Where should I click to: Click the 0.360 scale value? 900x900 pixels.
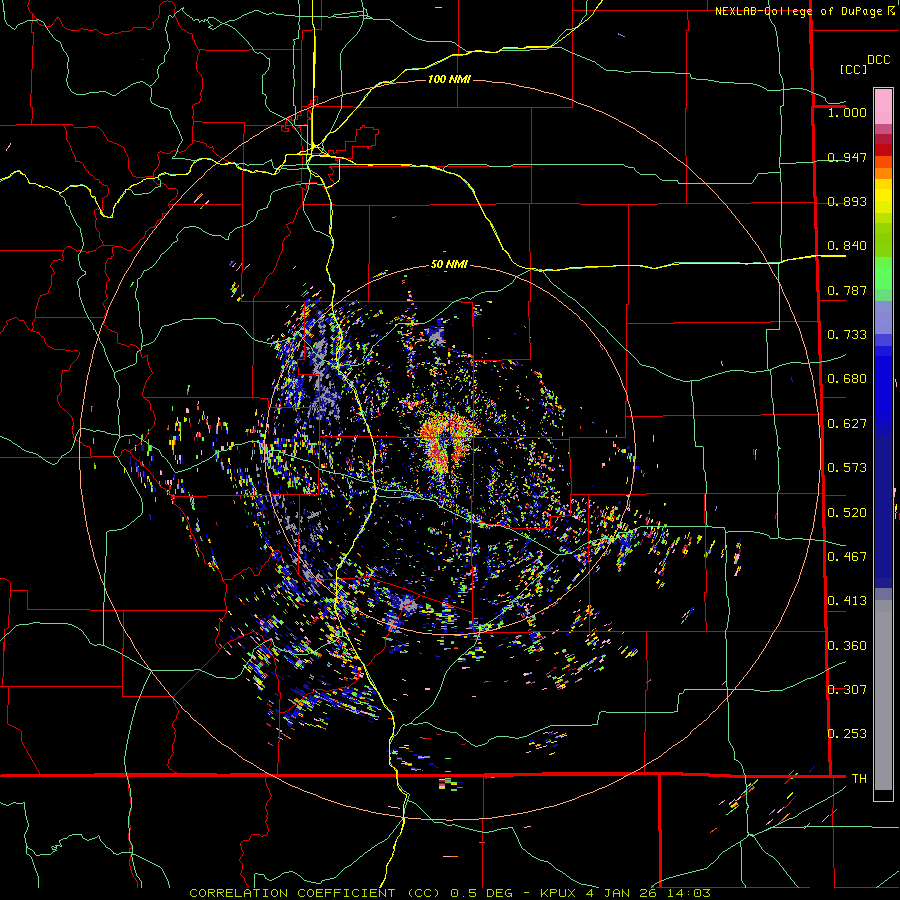(x=847, y=646)
